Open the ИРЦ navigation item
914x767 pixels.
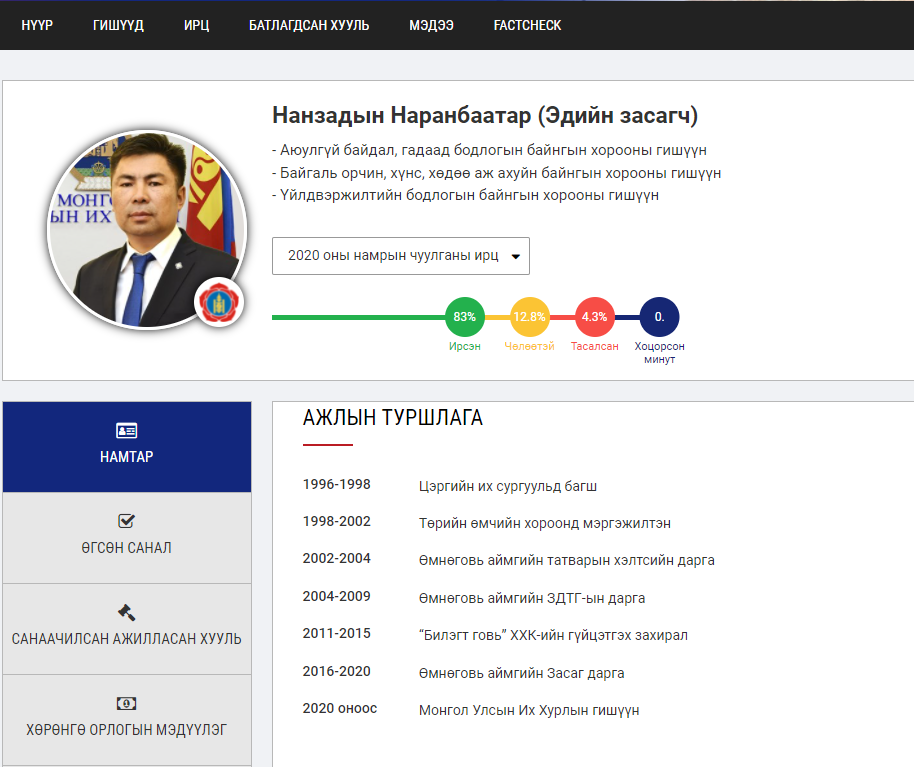click(x=196, y=26)
